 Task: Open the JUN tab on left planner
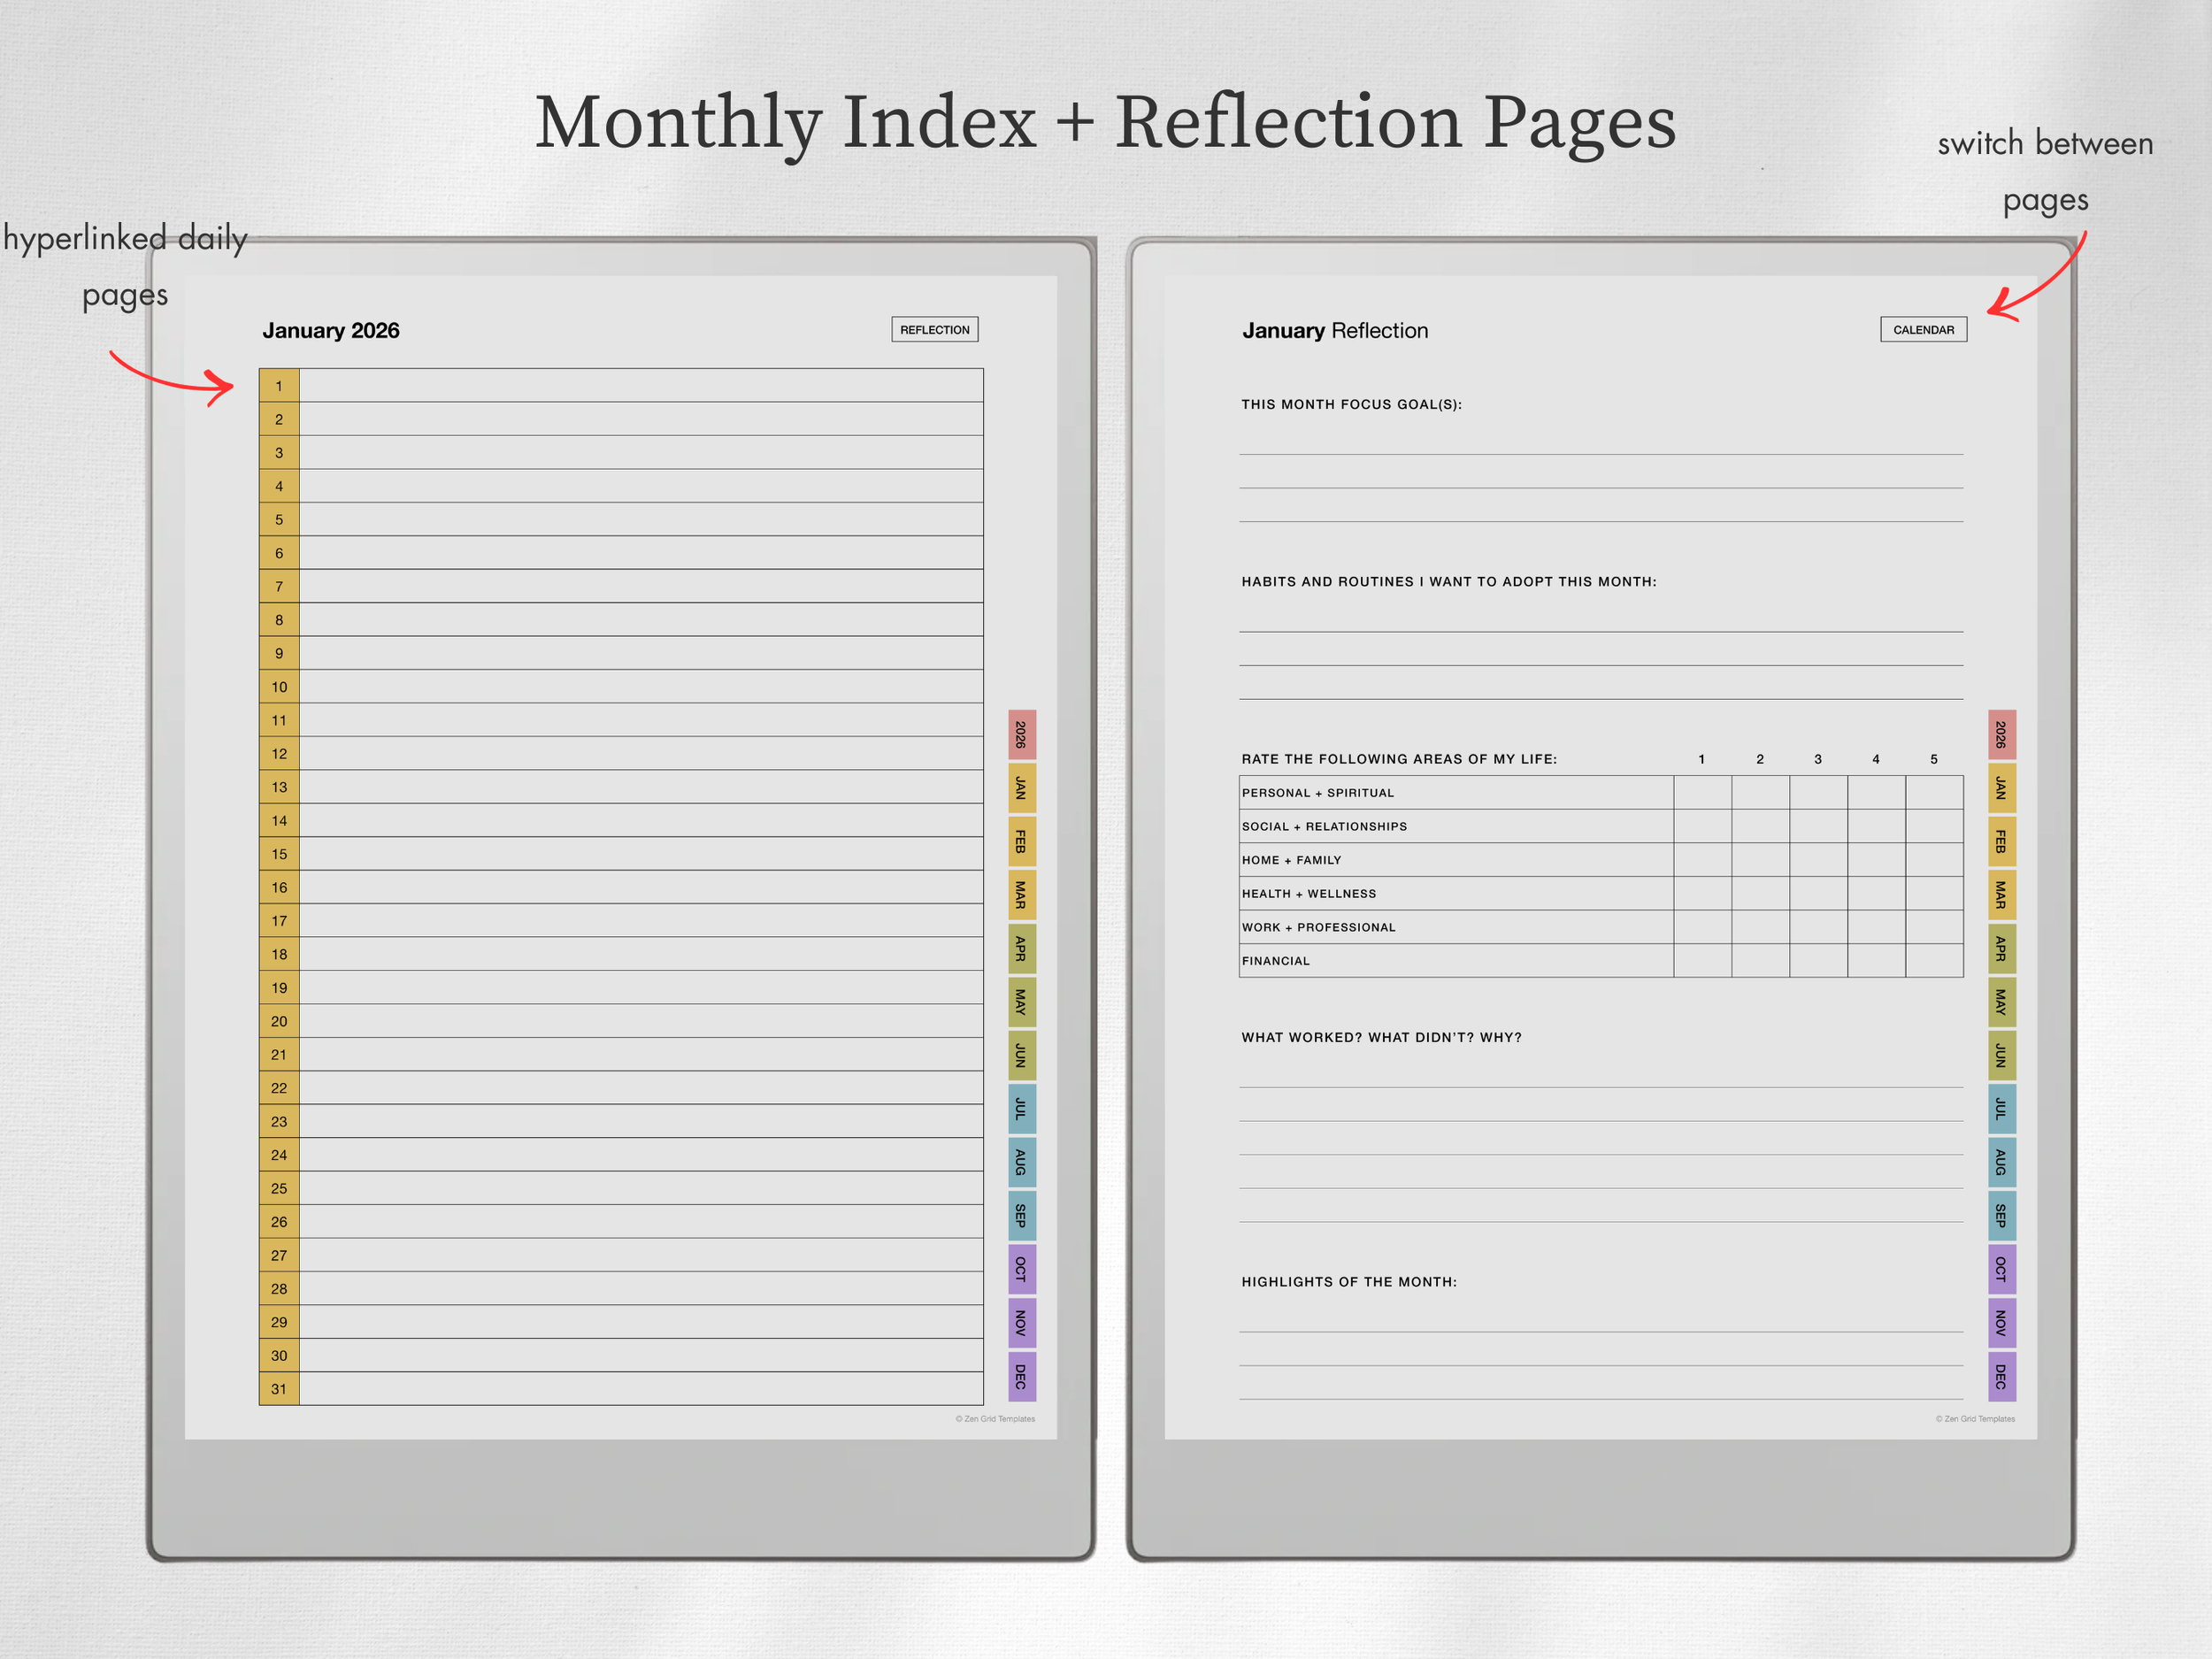coord(1021,1055)
